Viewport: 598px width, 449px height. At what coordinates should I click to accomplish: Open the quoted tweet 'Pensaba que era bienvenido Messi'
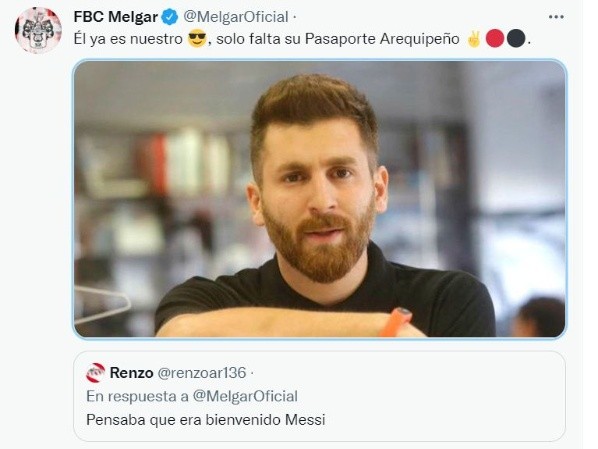coord(206,420)
